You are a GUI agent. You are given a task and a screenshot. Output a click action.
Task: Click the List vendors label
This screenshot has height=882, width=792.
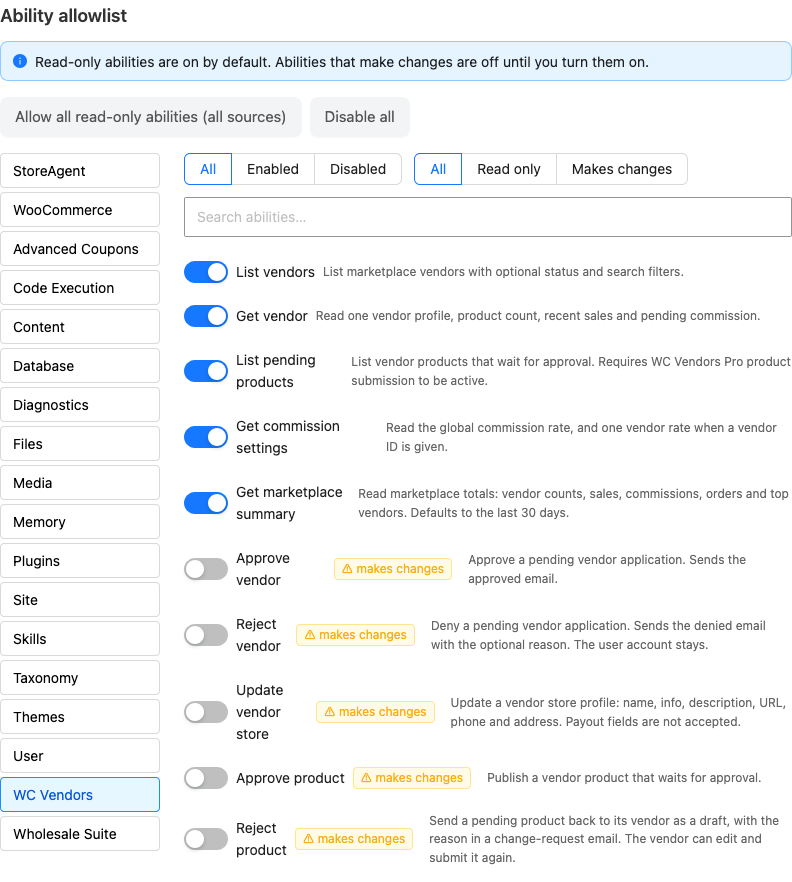coord(275,272)
